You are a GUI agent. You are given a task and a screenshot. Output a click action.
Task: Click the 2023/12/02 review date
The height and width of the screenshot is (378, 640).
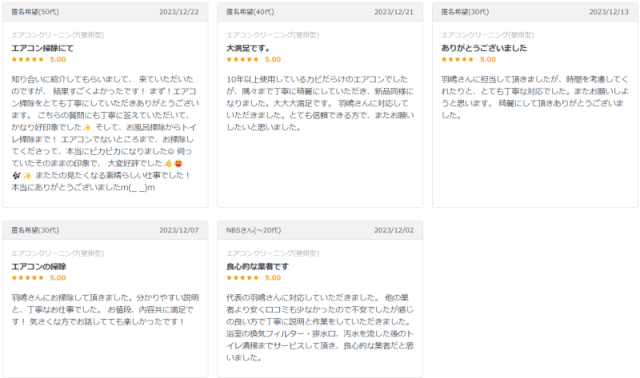pos(394,230)
